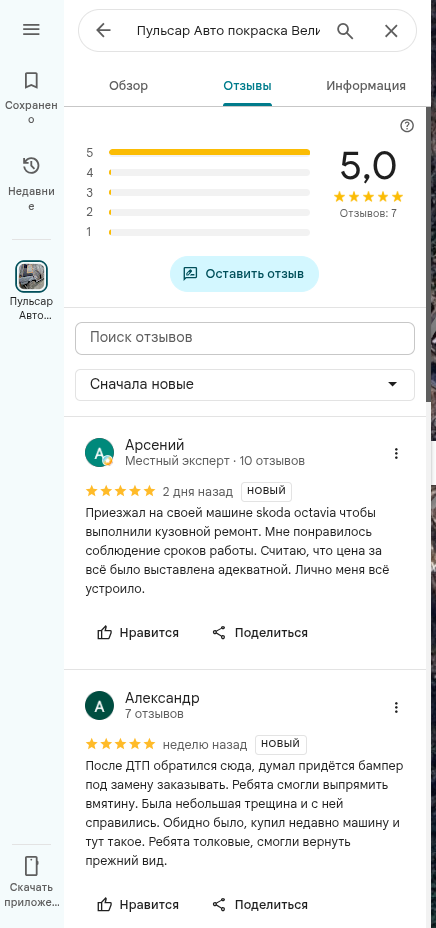Open the rating help question icon
The image size is (436, 928).
pos(407,125)
